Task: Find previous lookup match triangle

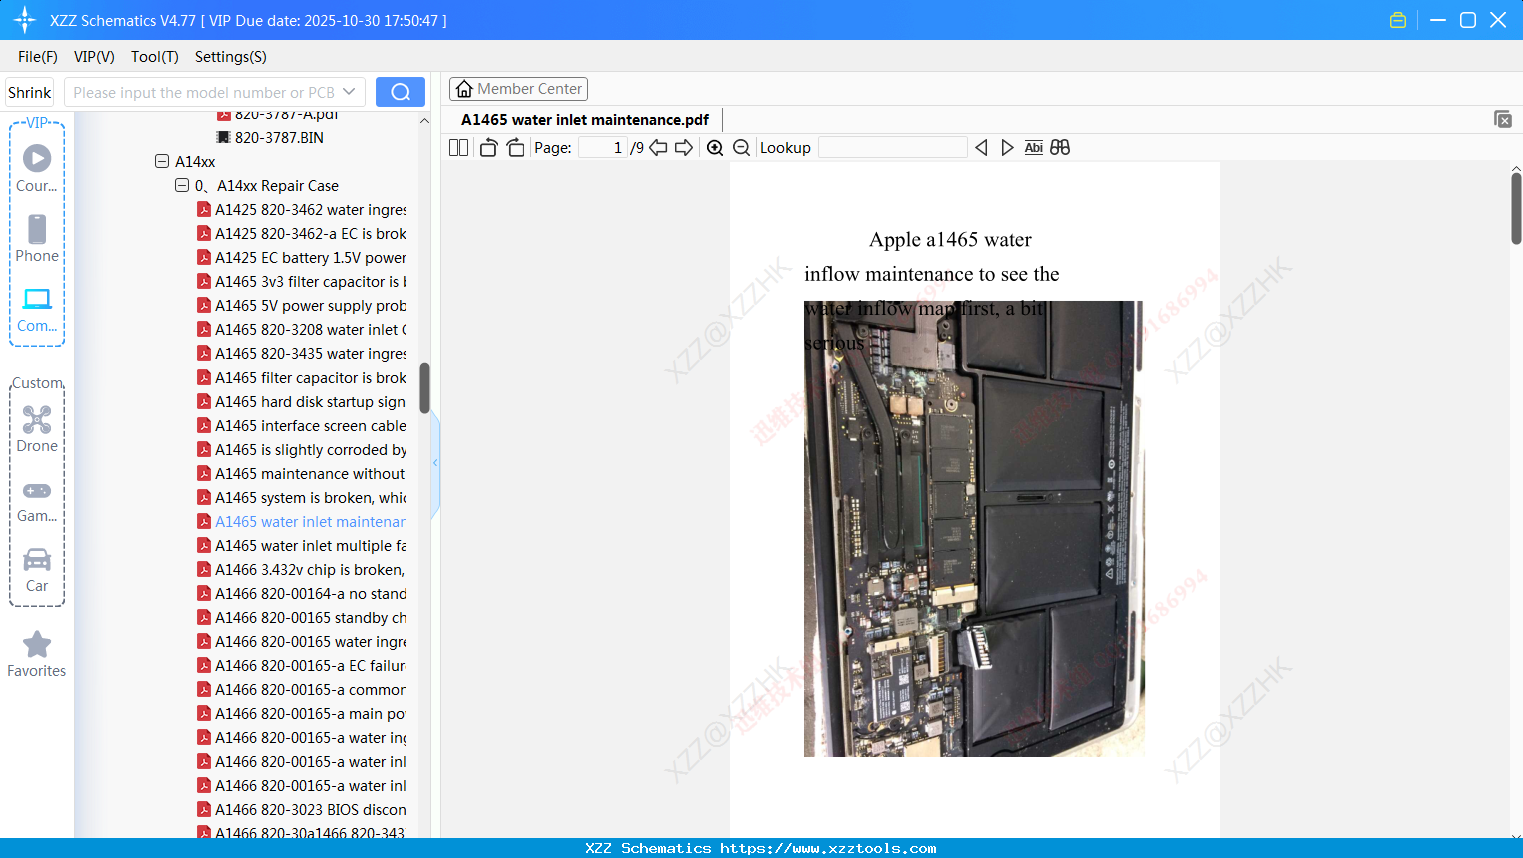Action: pyautogui.click(x=981, y=148)
